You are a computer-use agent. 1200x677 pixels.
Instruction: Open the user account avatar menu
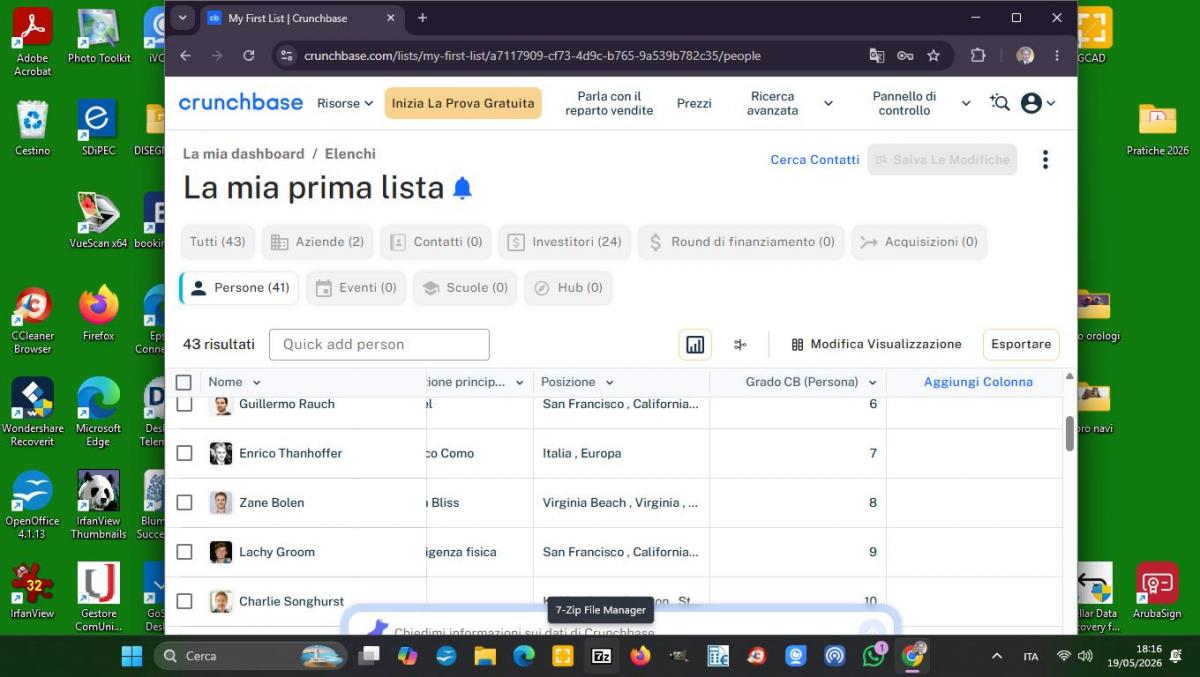tap(1037, 103)
